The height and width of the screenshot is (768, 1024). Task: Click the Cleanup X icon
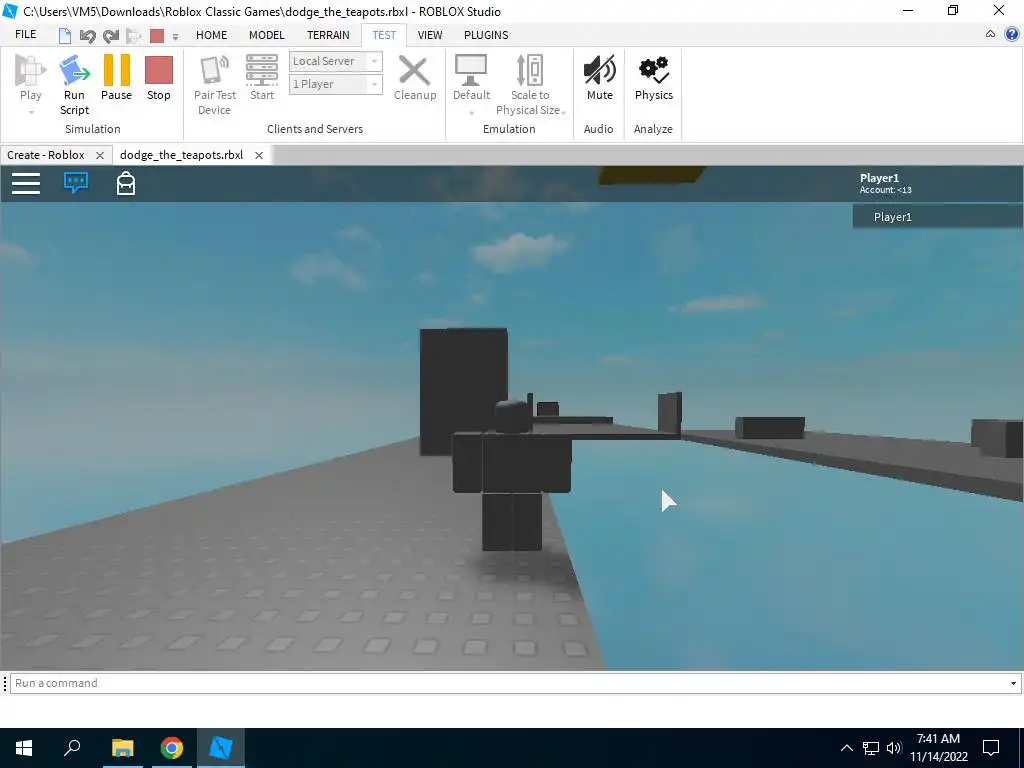[415, 71]
